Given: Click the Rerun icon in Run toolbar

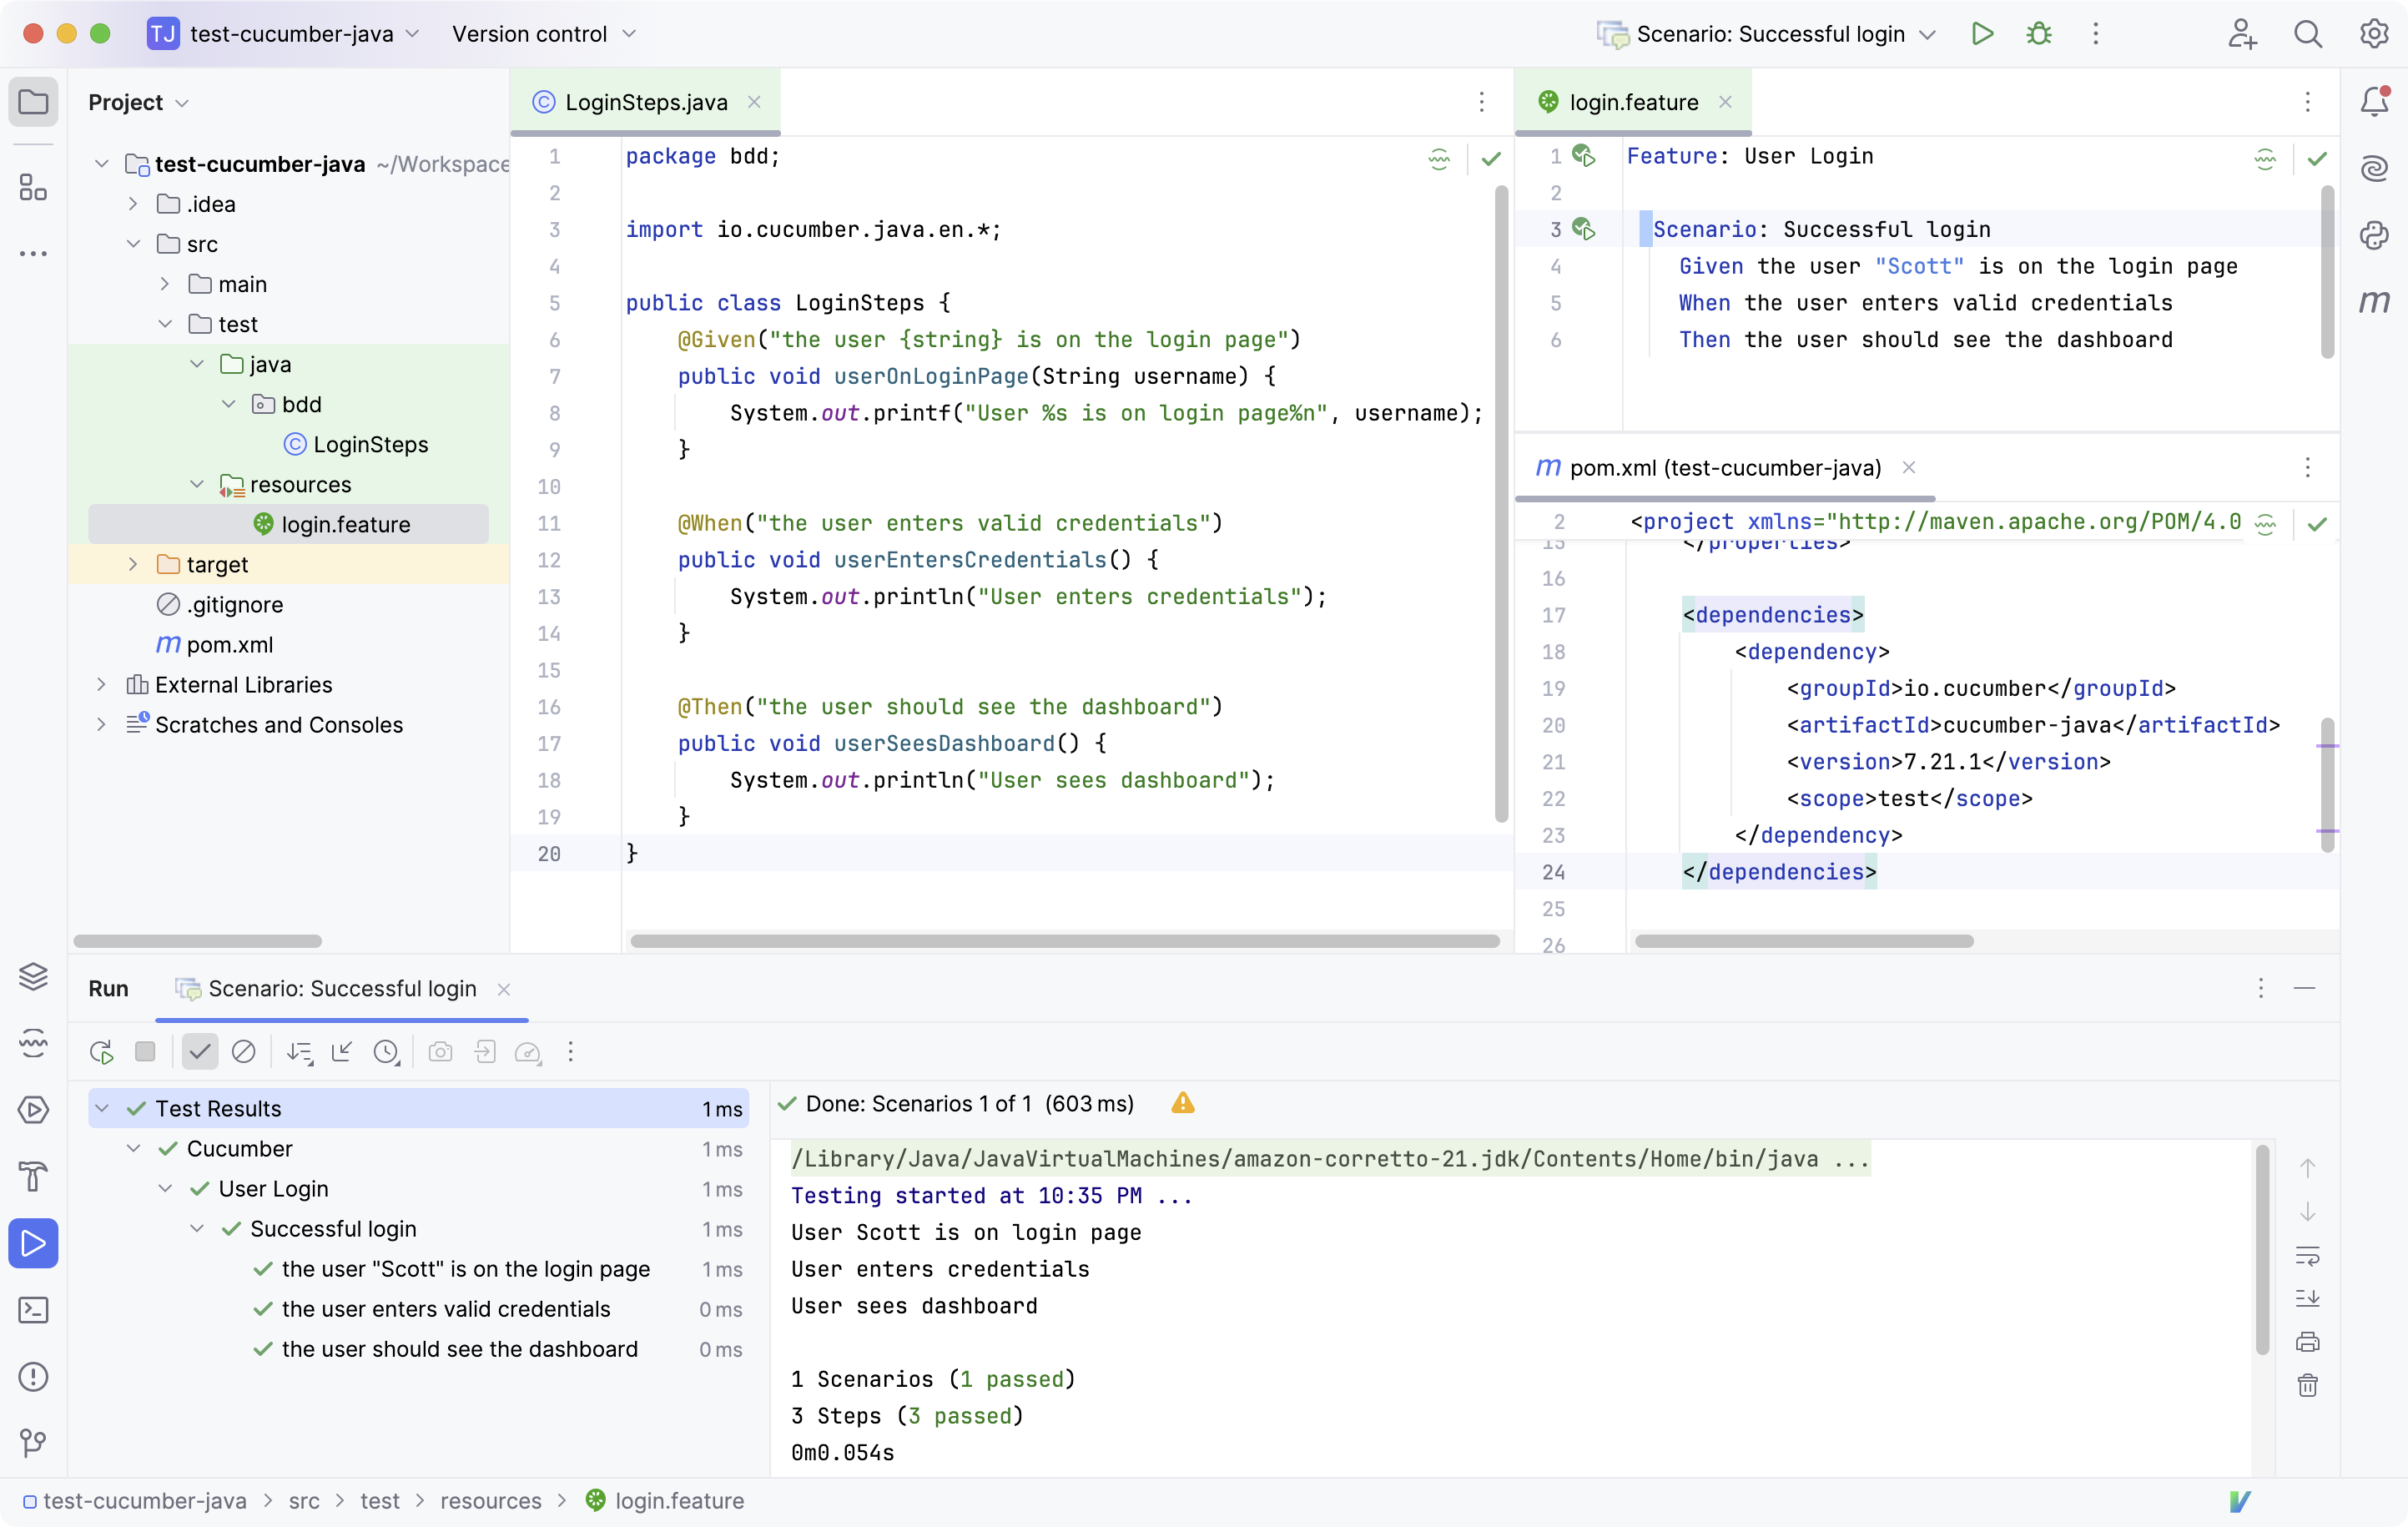Looking at the screenshot, I should [101, 1052].
